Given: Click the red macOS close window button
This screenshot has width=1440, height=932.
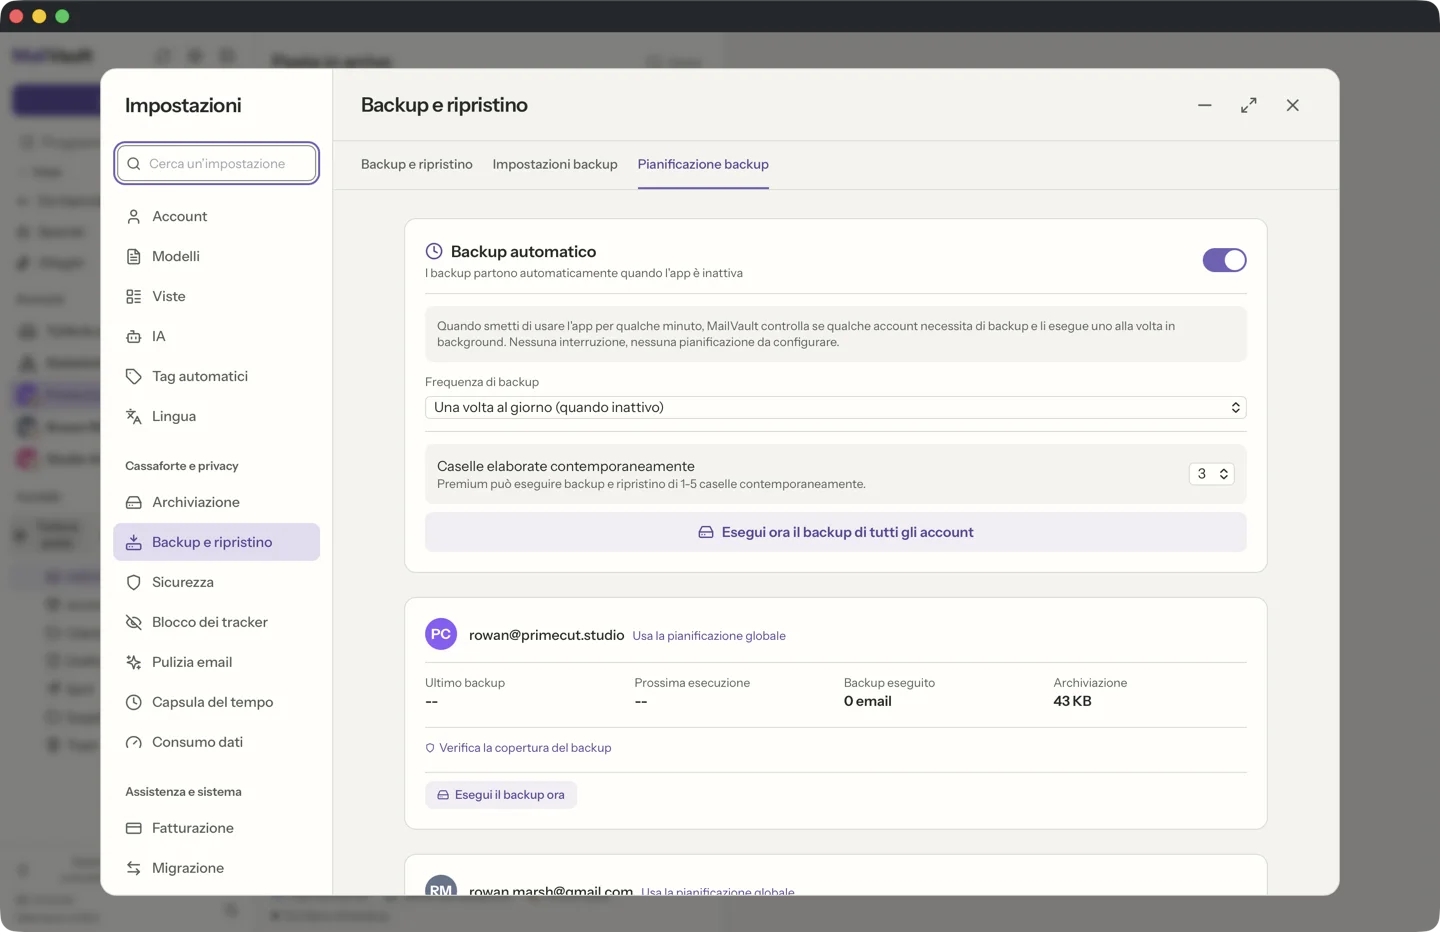Looking at the screenshot, I should click(16, 16).
